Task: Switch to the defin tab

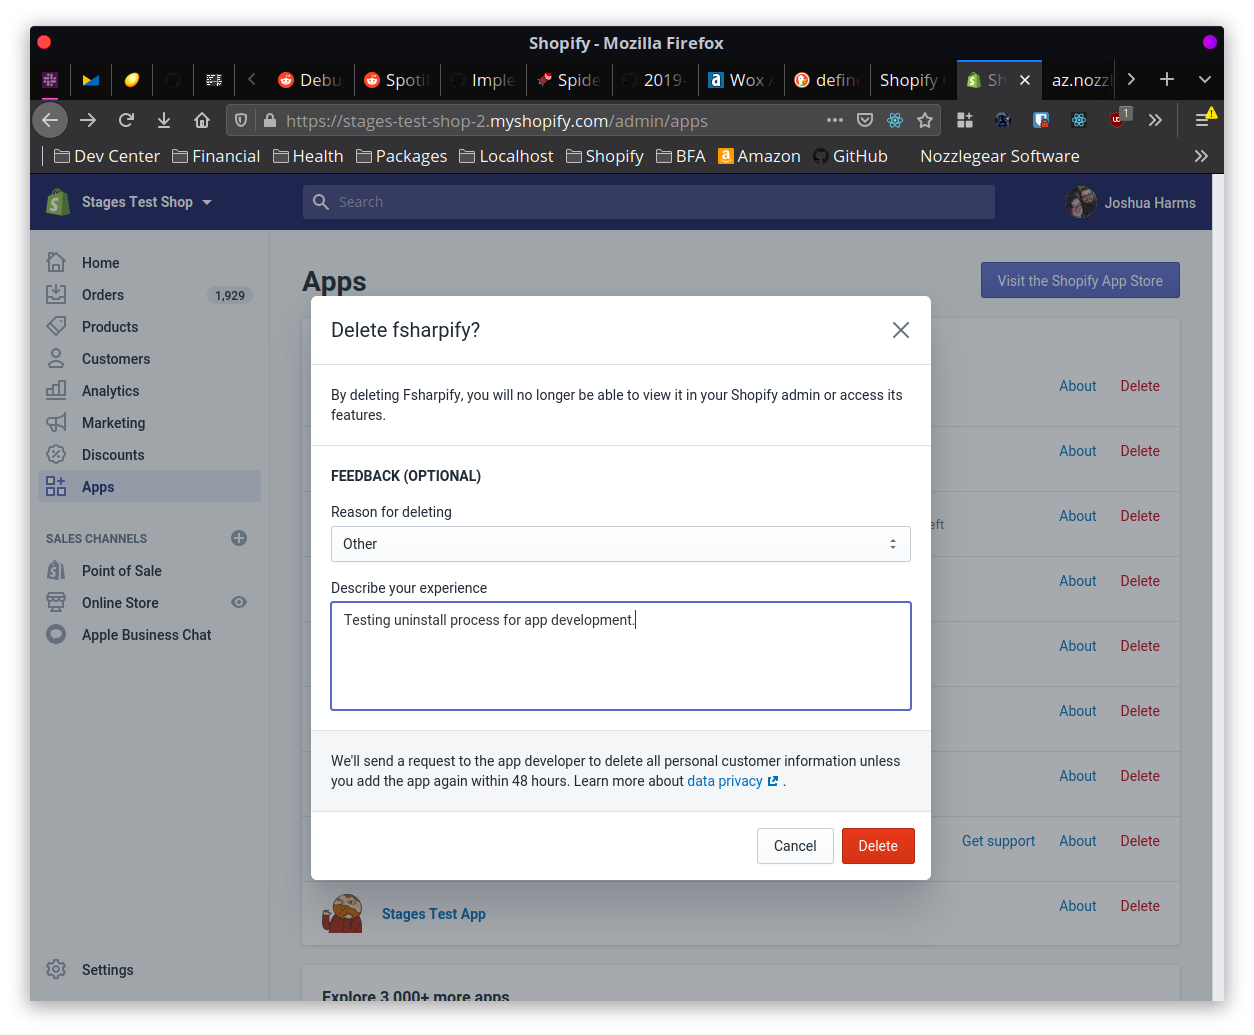Action: click(827, 80)
